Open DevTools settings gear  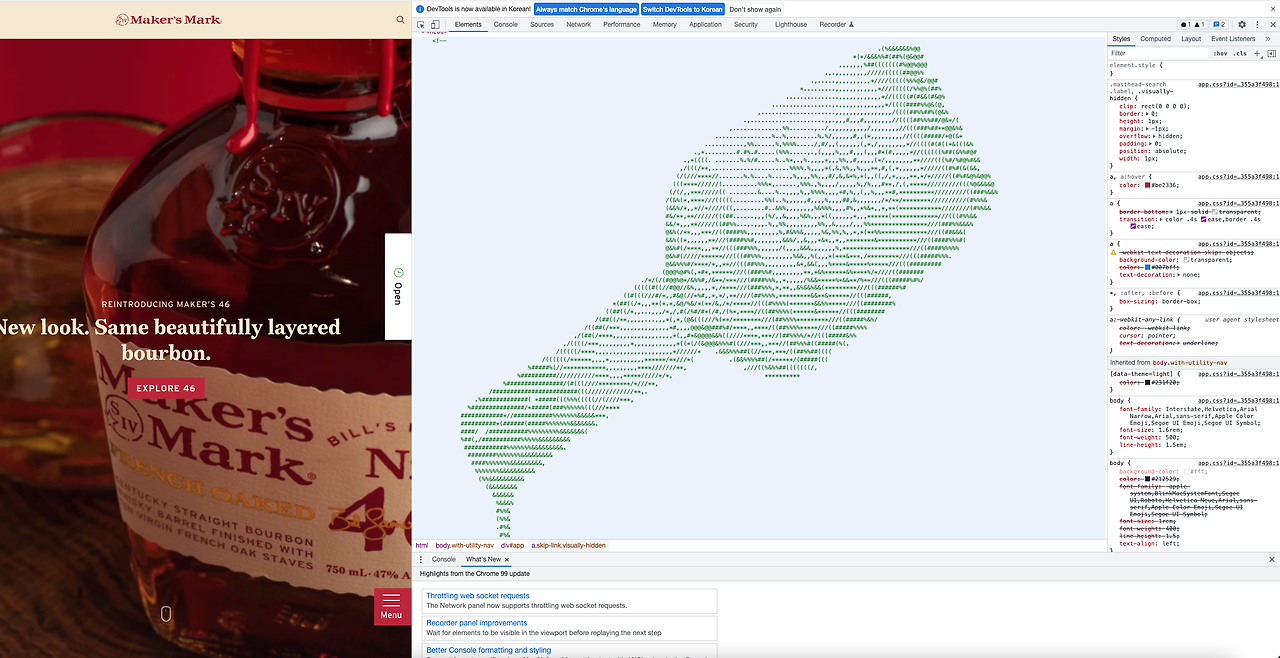1242,24
